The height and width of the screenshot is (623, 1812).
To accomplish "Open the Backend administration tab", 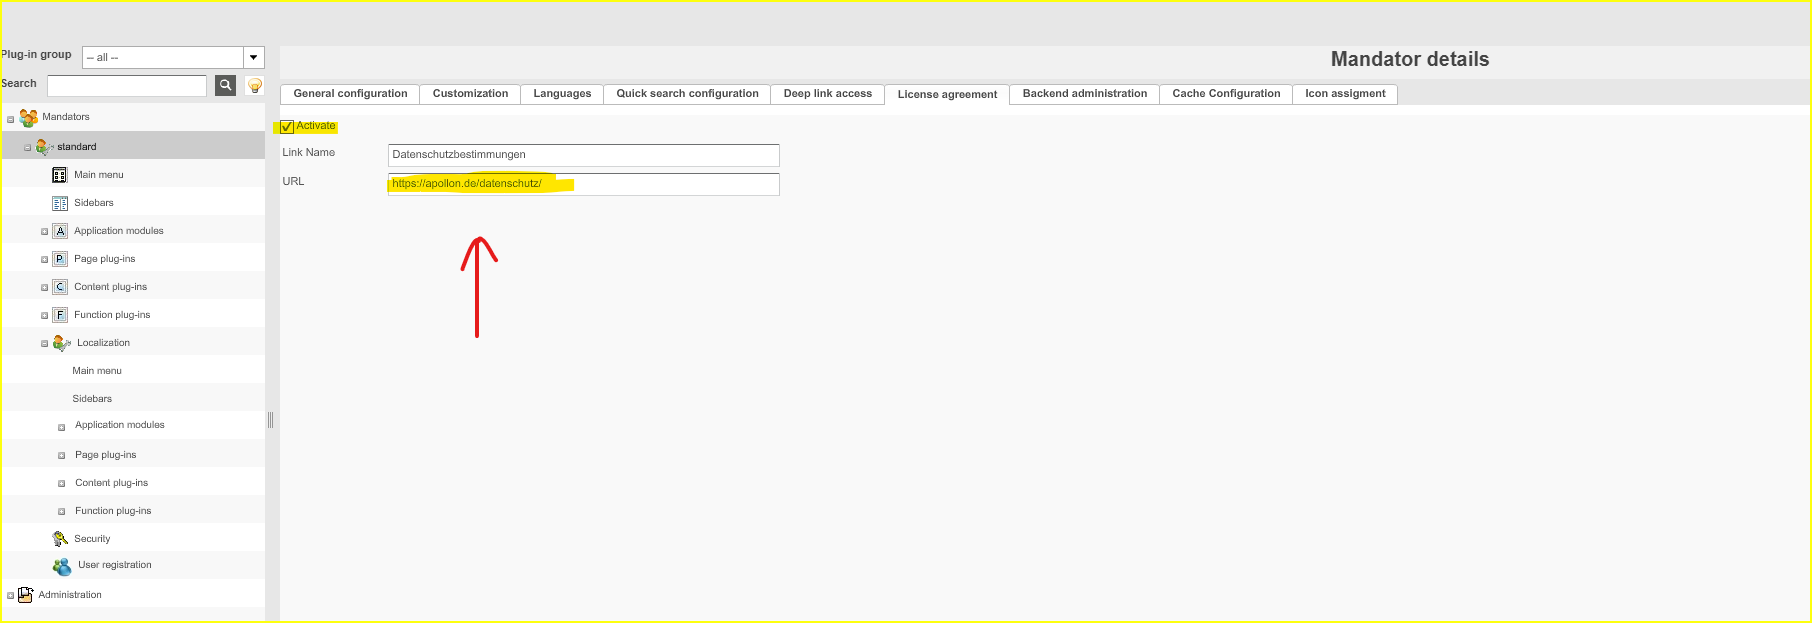I will pyautogui.click(x=1084, y=94).
